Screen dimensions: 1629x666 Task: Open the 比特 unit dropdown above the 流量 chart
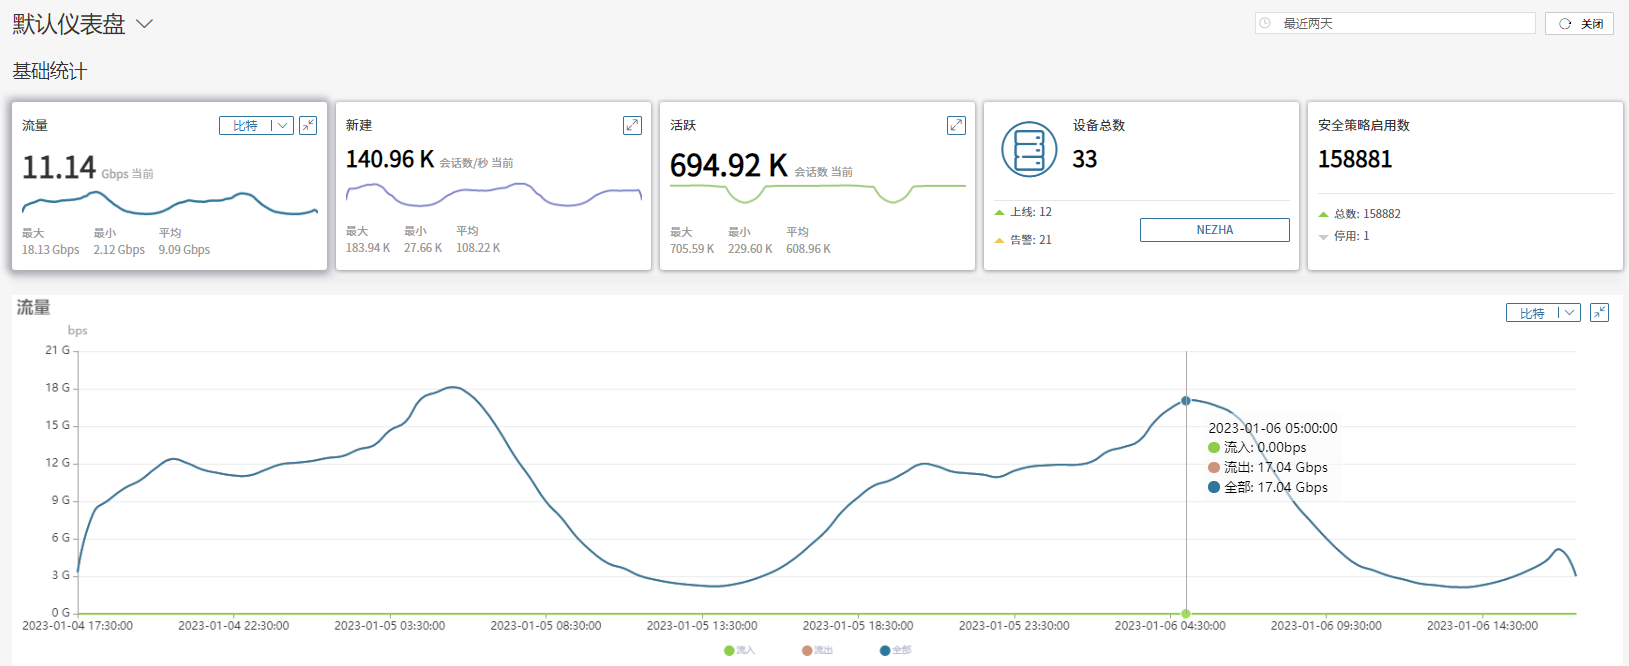point(1542,313)
